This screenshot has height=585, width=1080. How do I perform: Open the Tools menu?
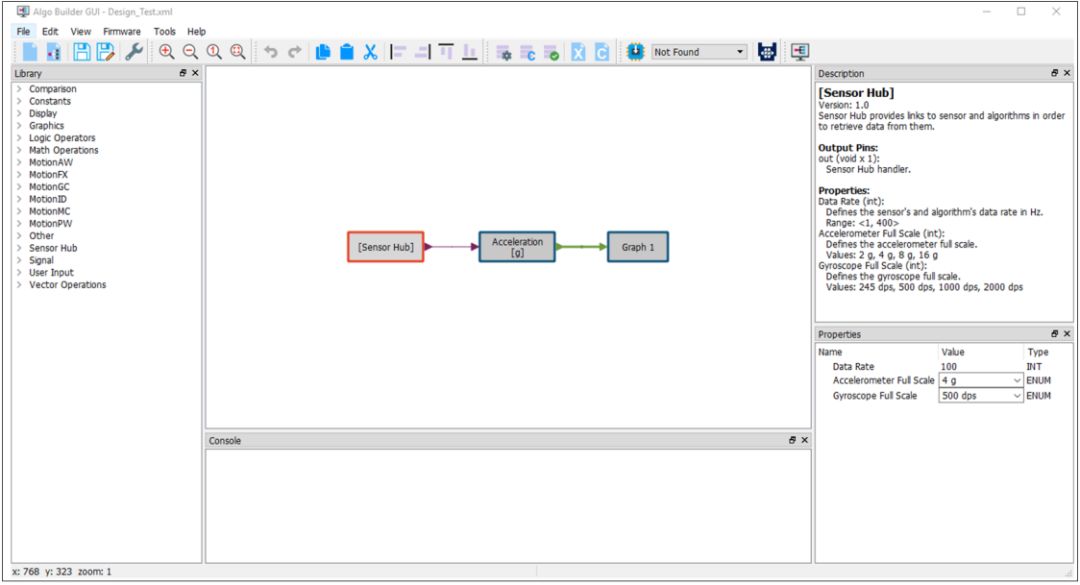[x=165, y=32]
